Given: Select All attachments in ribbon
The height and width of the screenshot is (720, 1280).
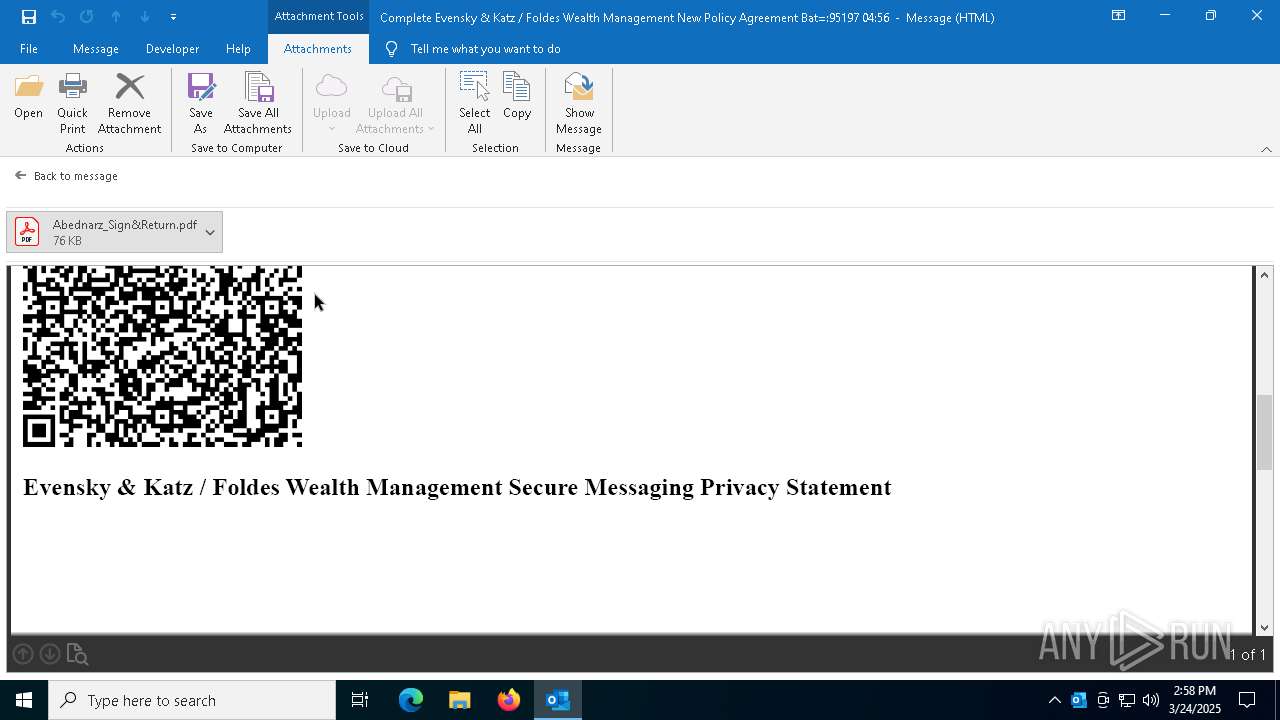Looking at the screenshot, I should [474, 104].
